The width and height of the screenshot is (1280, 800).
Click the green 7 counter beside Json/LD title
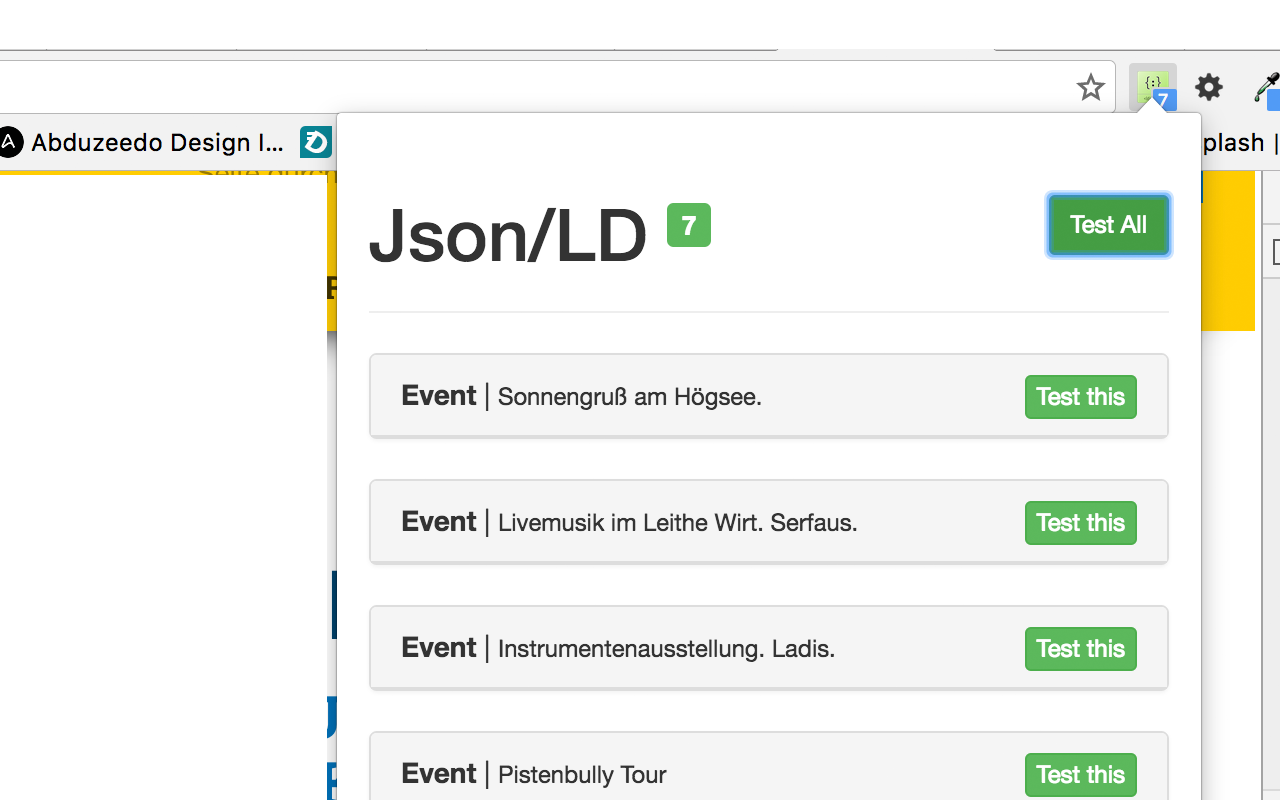pos(689,226)
